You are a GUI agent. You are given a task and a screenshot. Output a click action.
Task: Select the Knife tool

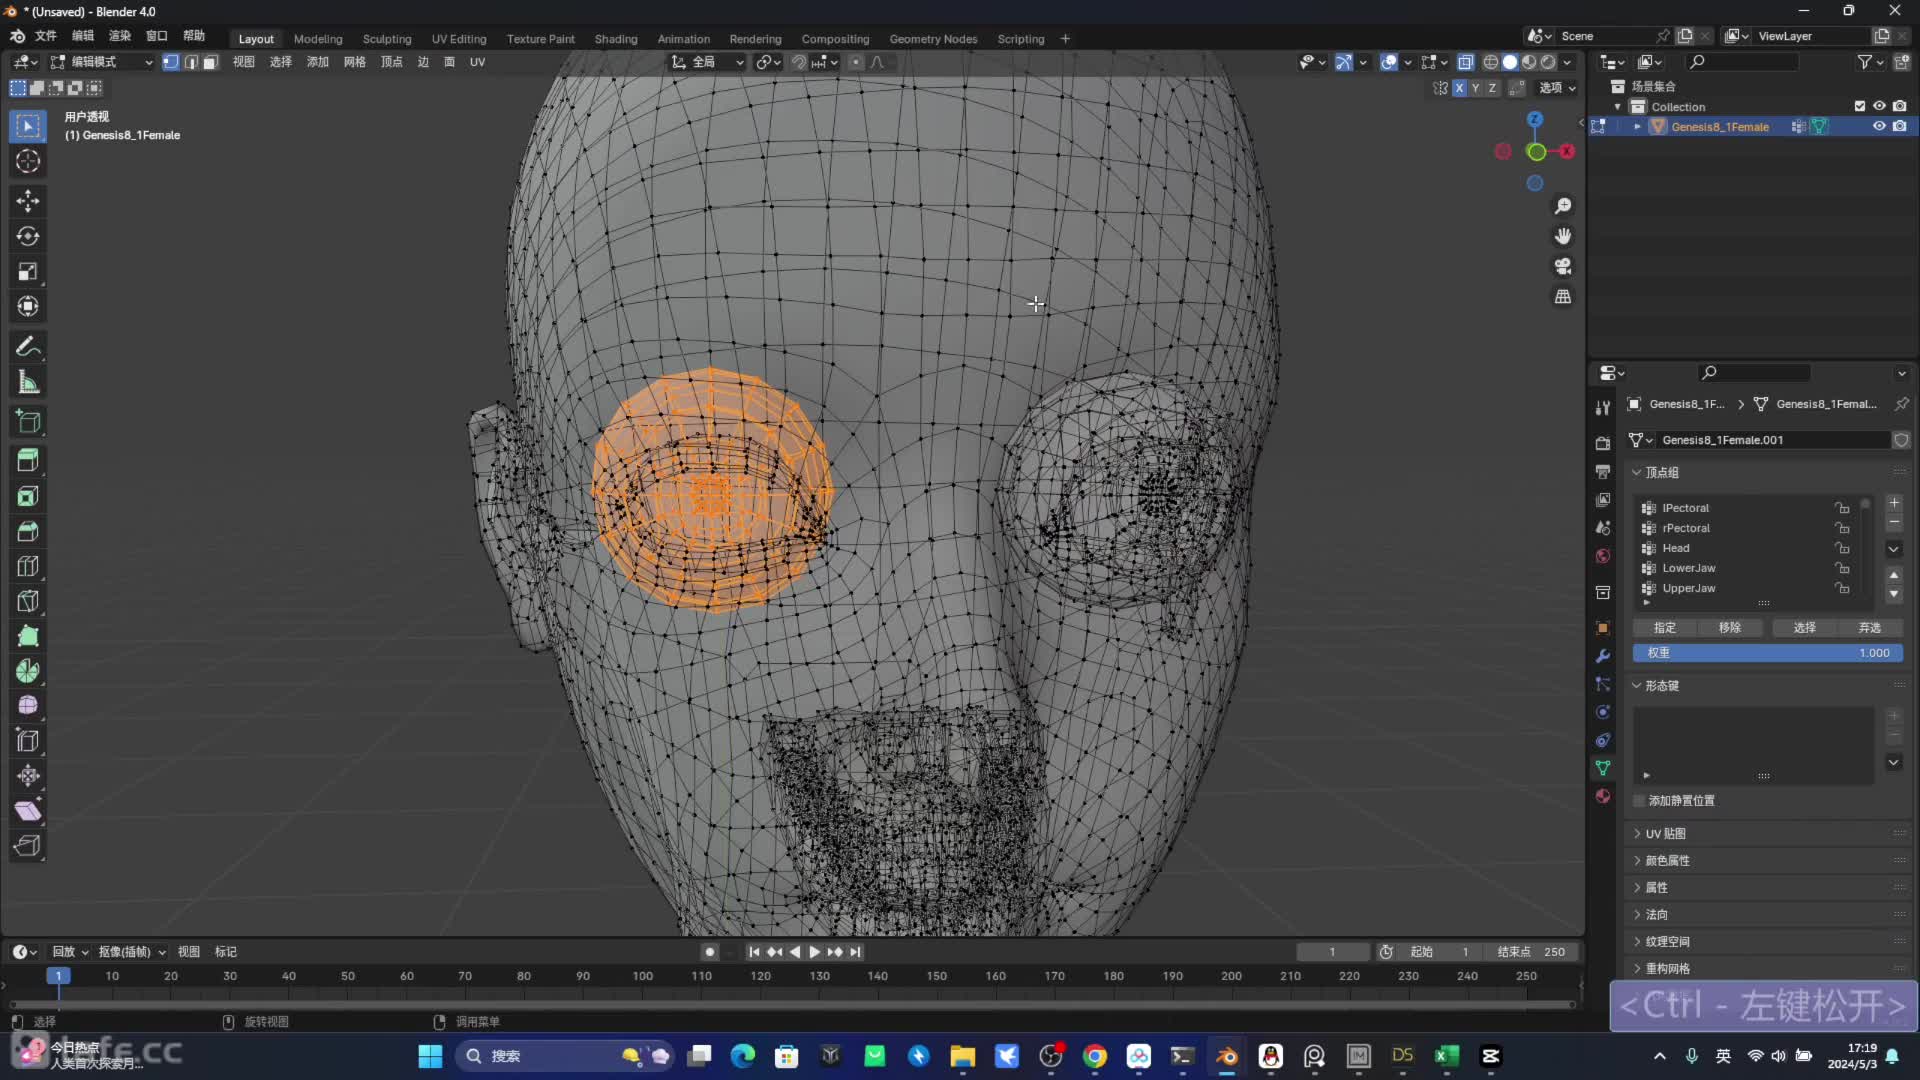click(x=28, y=601)
